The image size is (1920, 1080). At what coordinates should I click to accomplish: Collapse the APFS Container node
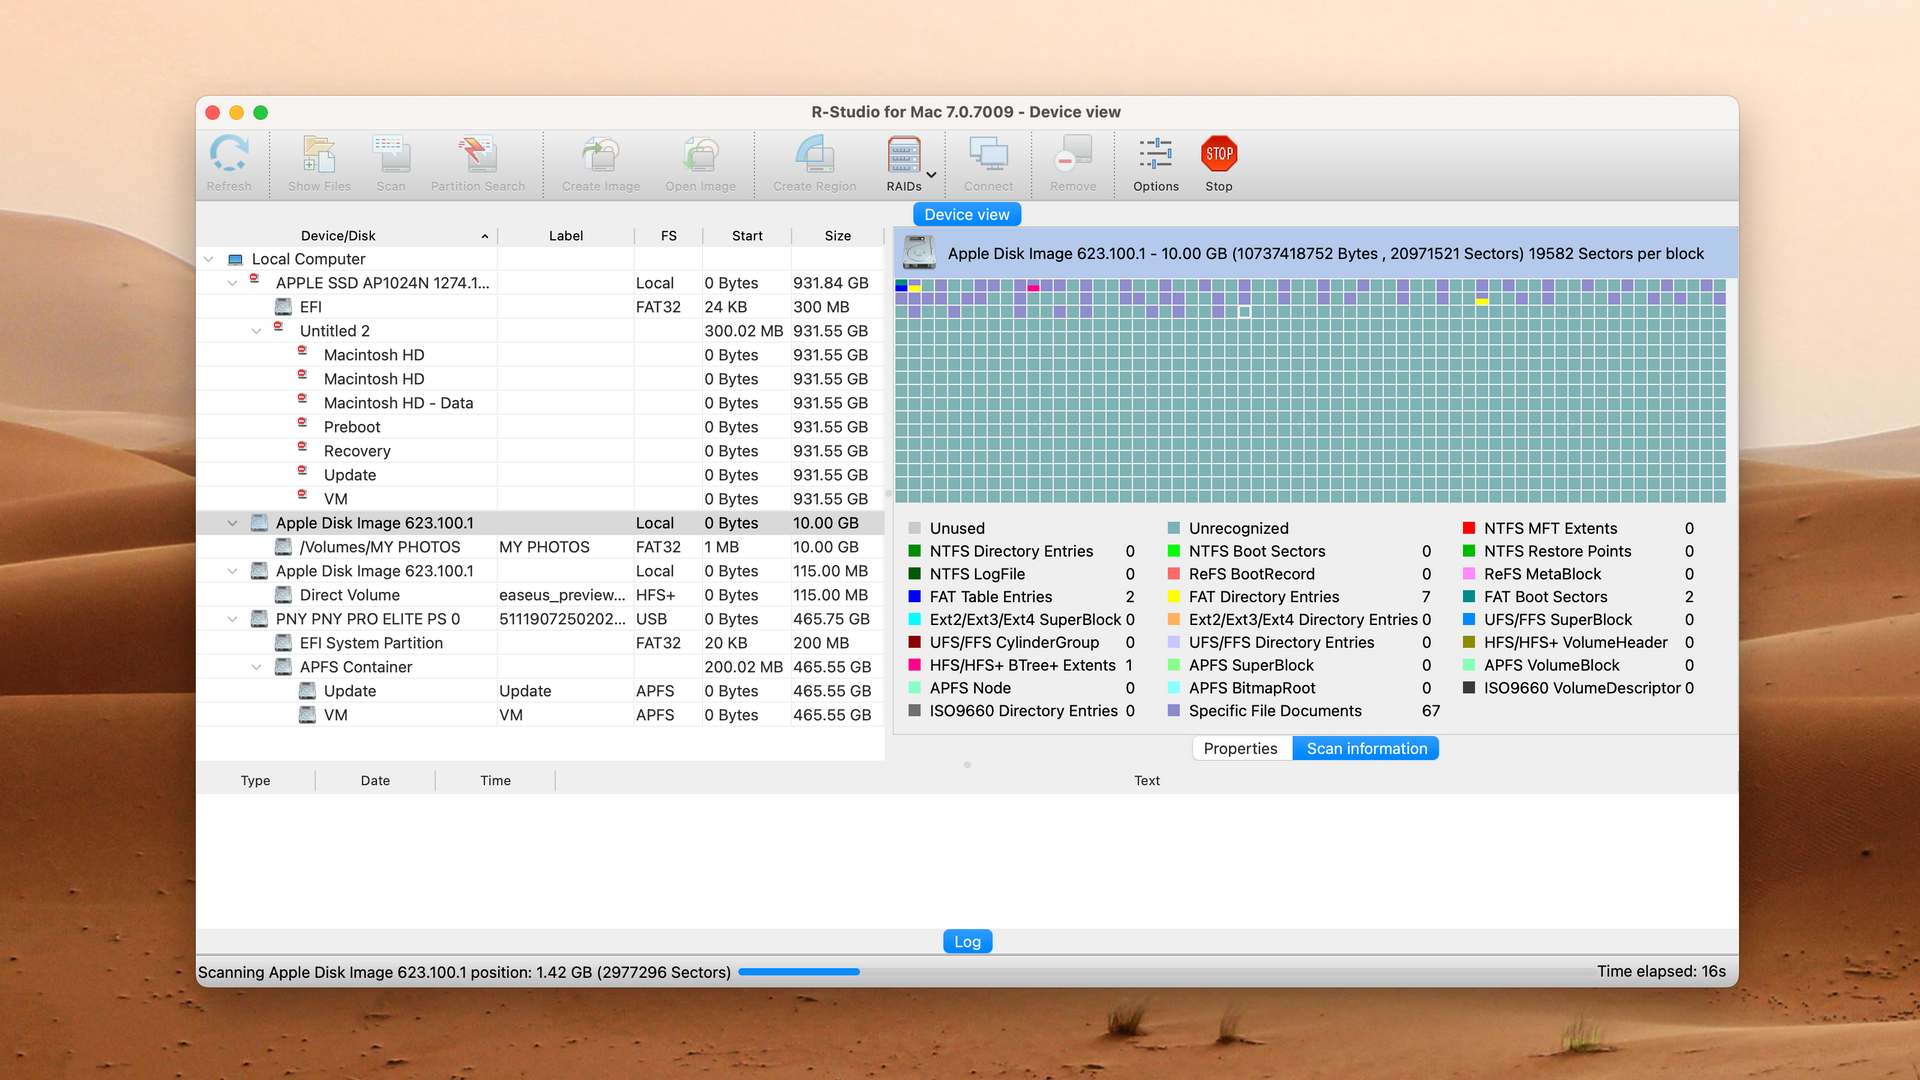click(257, 667)
